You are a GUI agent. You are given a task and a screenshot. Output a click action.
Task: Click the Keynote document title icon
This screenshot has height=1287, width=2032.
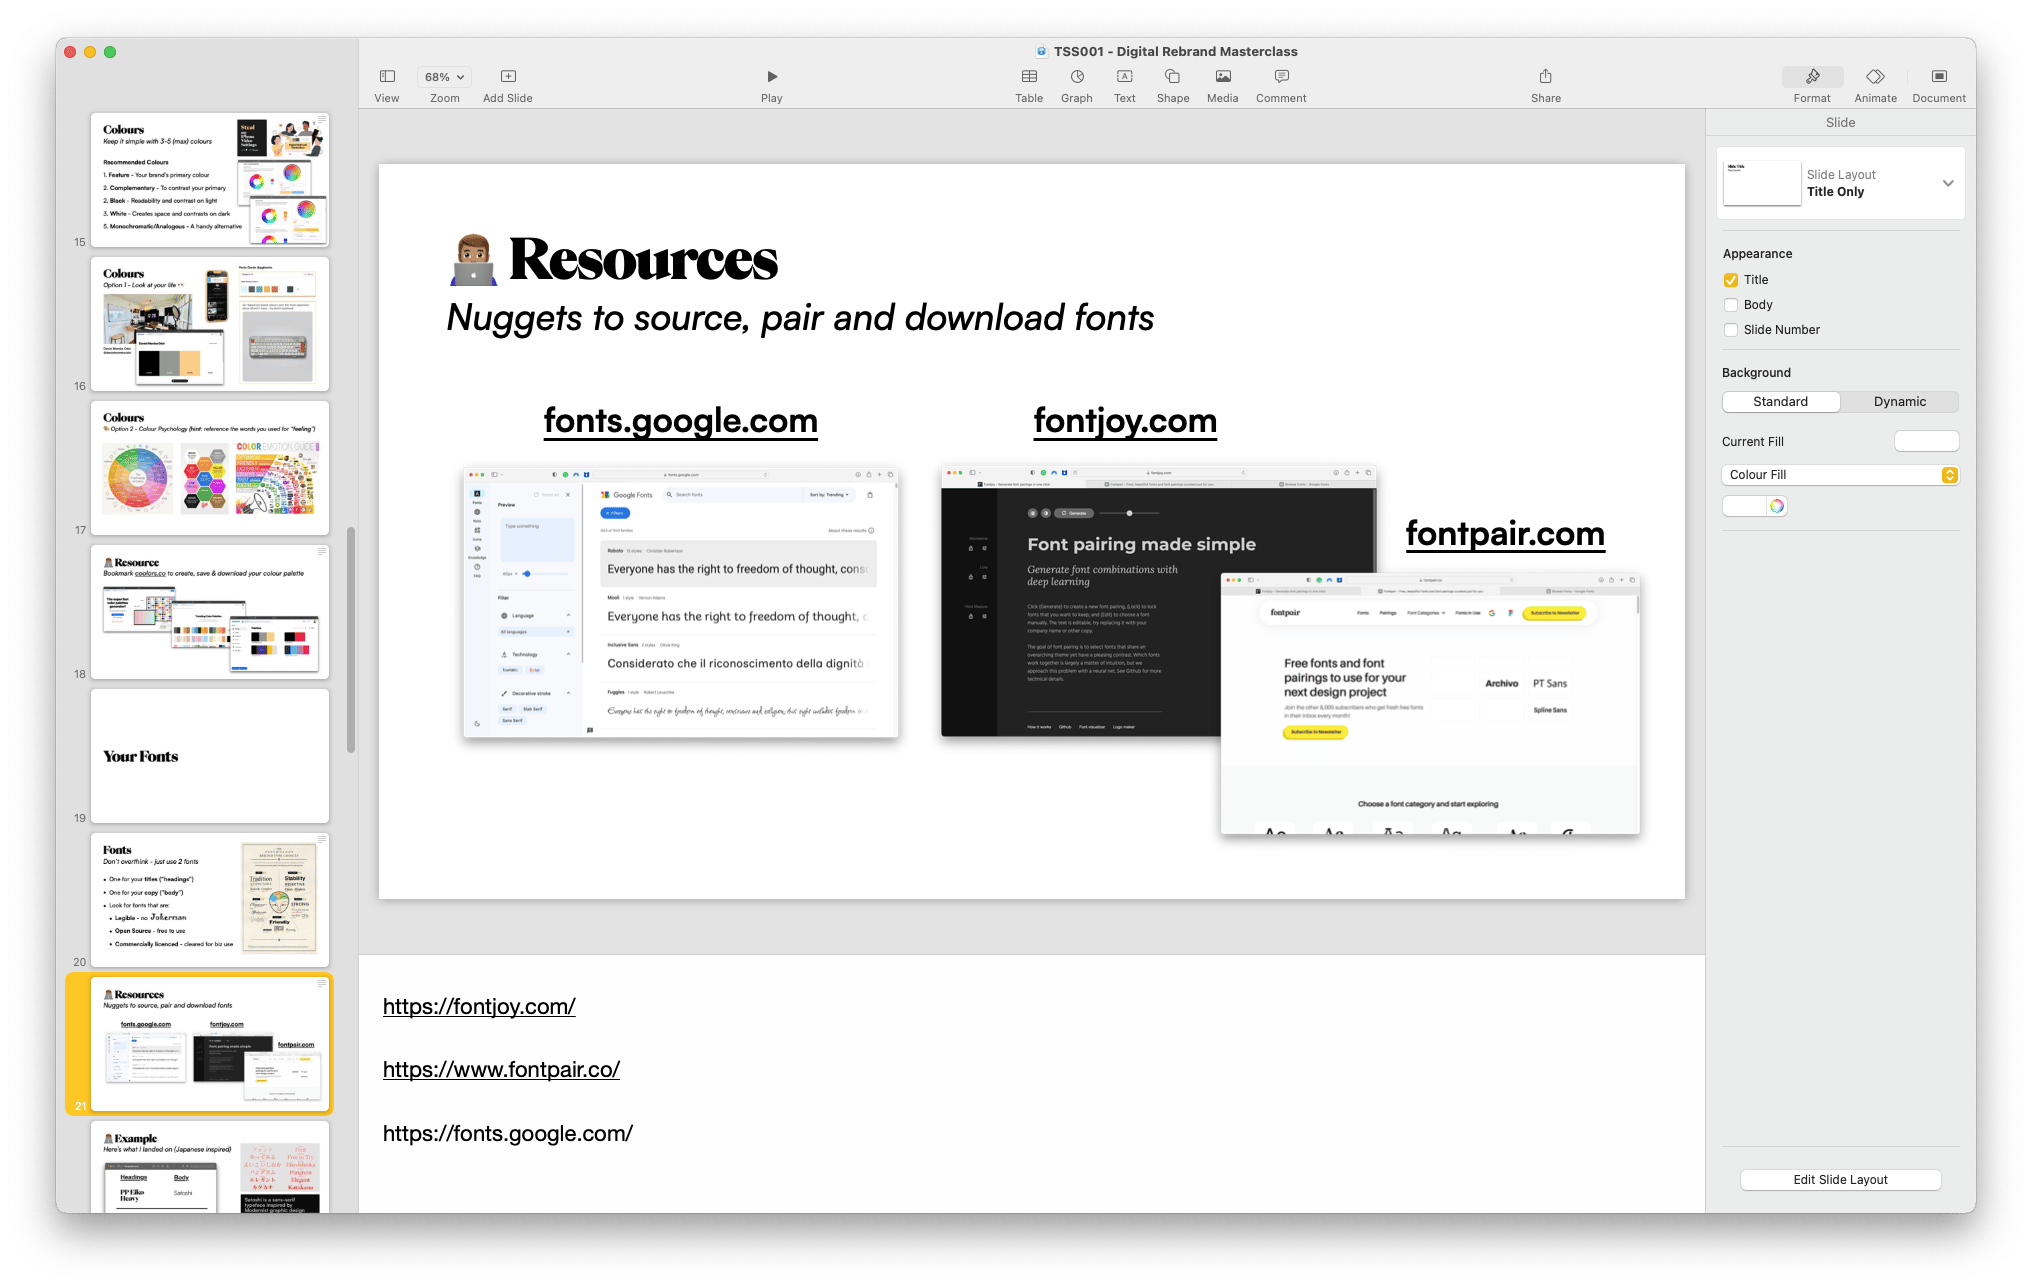1042,52
